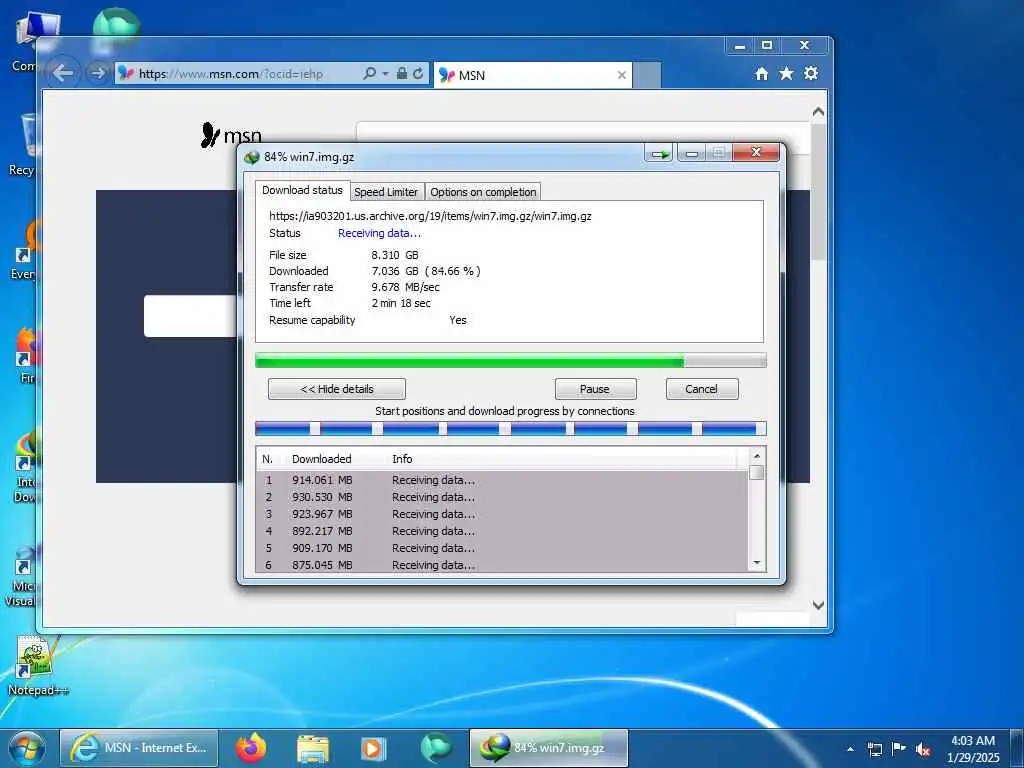This screenshot has height=768, width=1024.
Task: Click the Info column header
Action: point(402,459)
